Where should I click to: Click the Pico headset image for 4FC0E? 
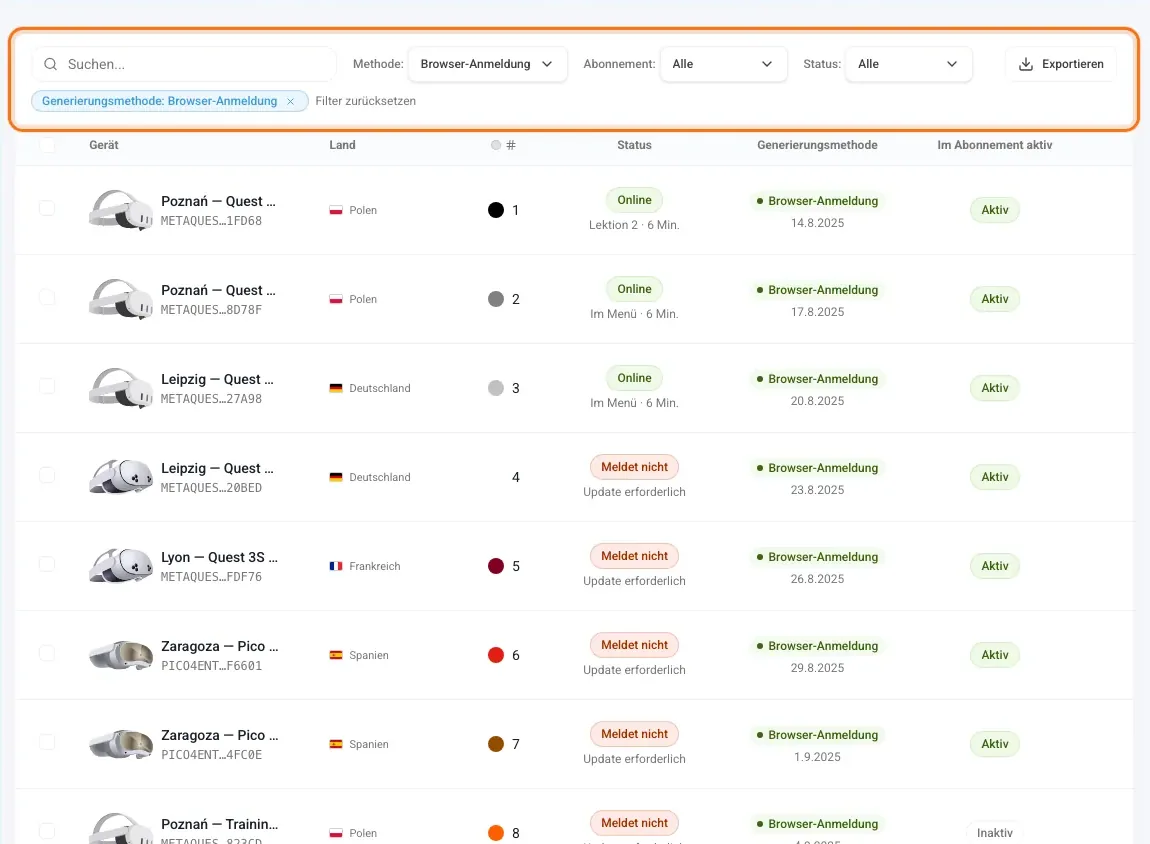pyautogui.click(x=121, y=744)
